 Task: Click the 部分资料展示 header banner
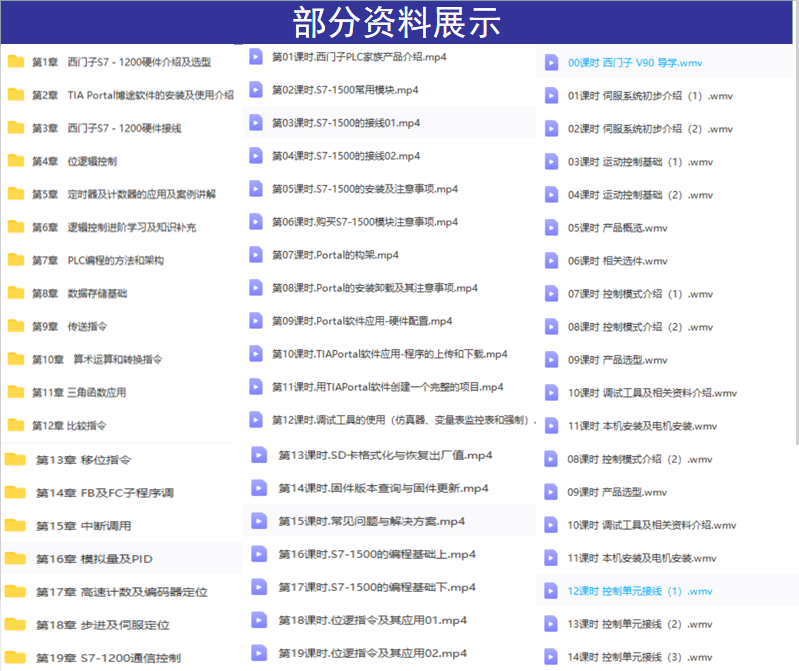[x=396, y=22]
